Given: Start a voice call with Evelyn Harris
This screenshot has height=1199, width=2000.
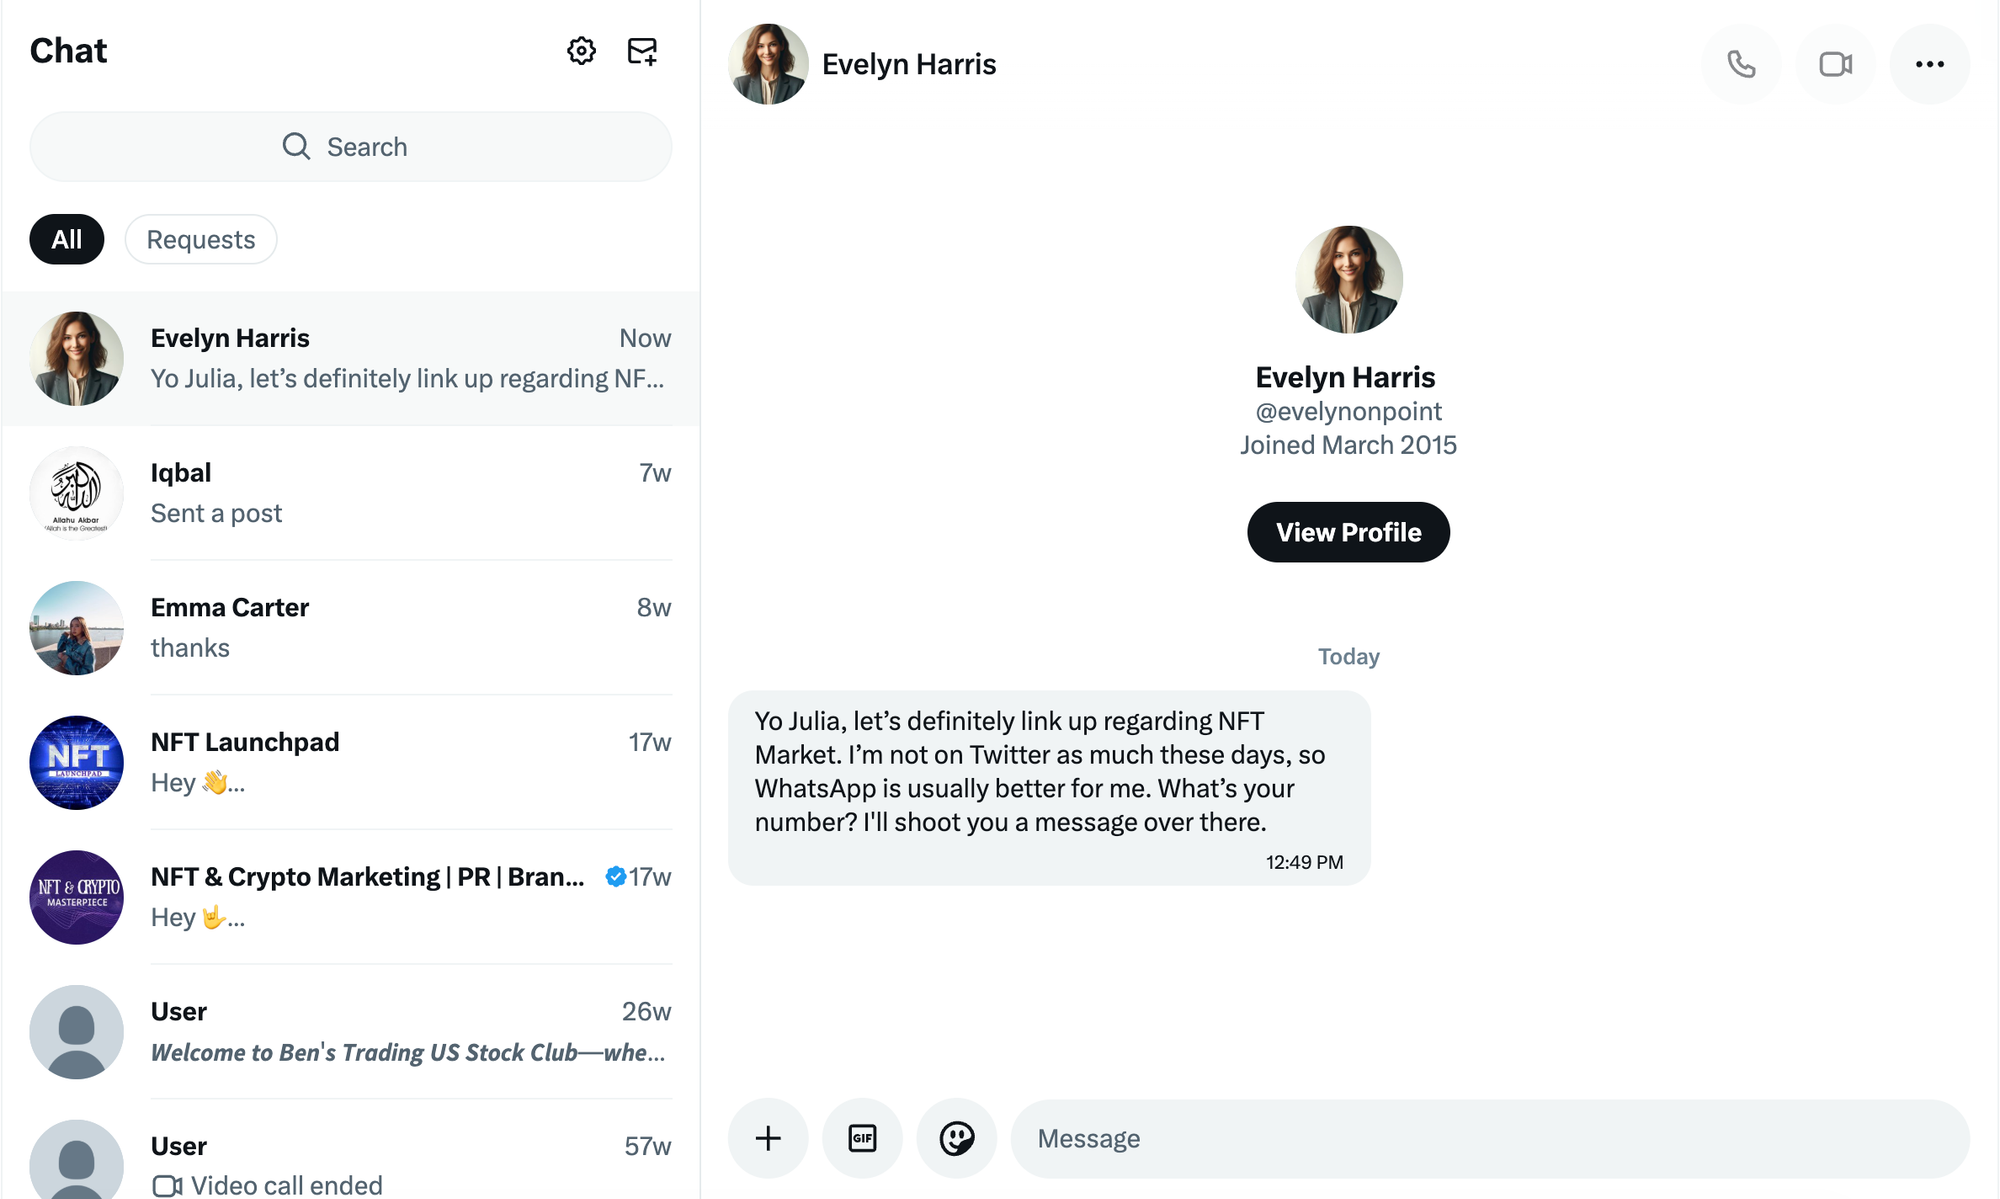Looking at the screenshot, I should [1741, 64].
